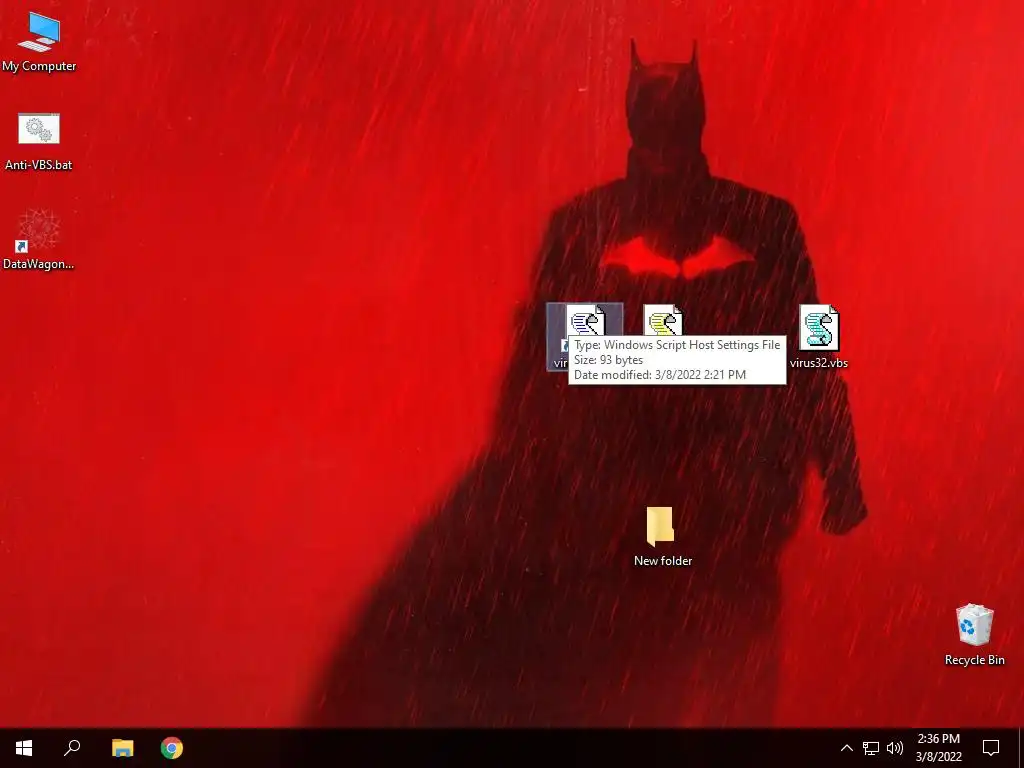1024x768 pixels.
Task: Launch Google Chrome from the taskbar
Action: [172, 748]
